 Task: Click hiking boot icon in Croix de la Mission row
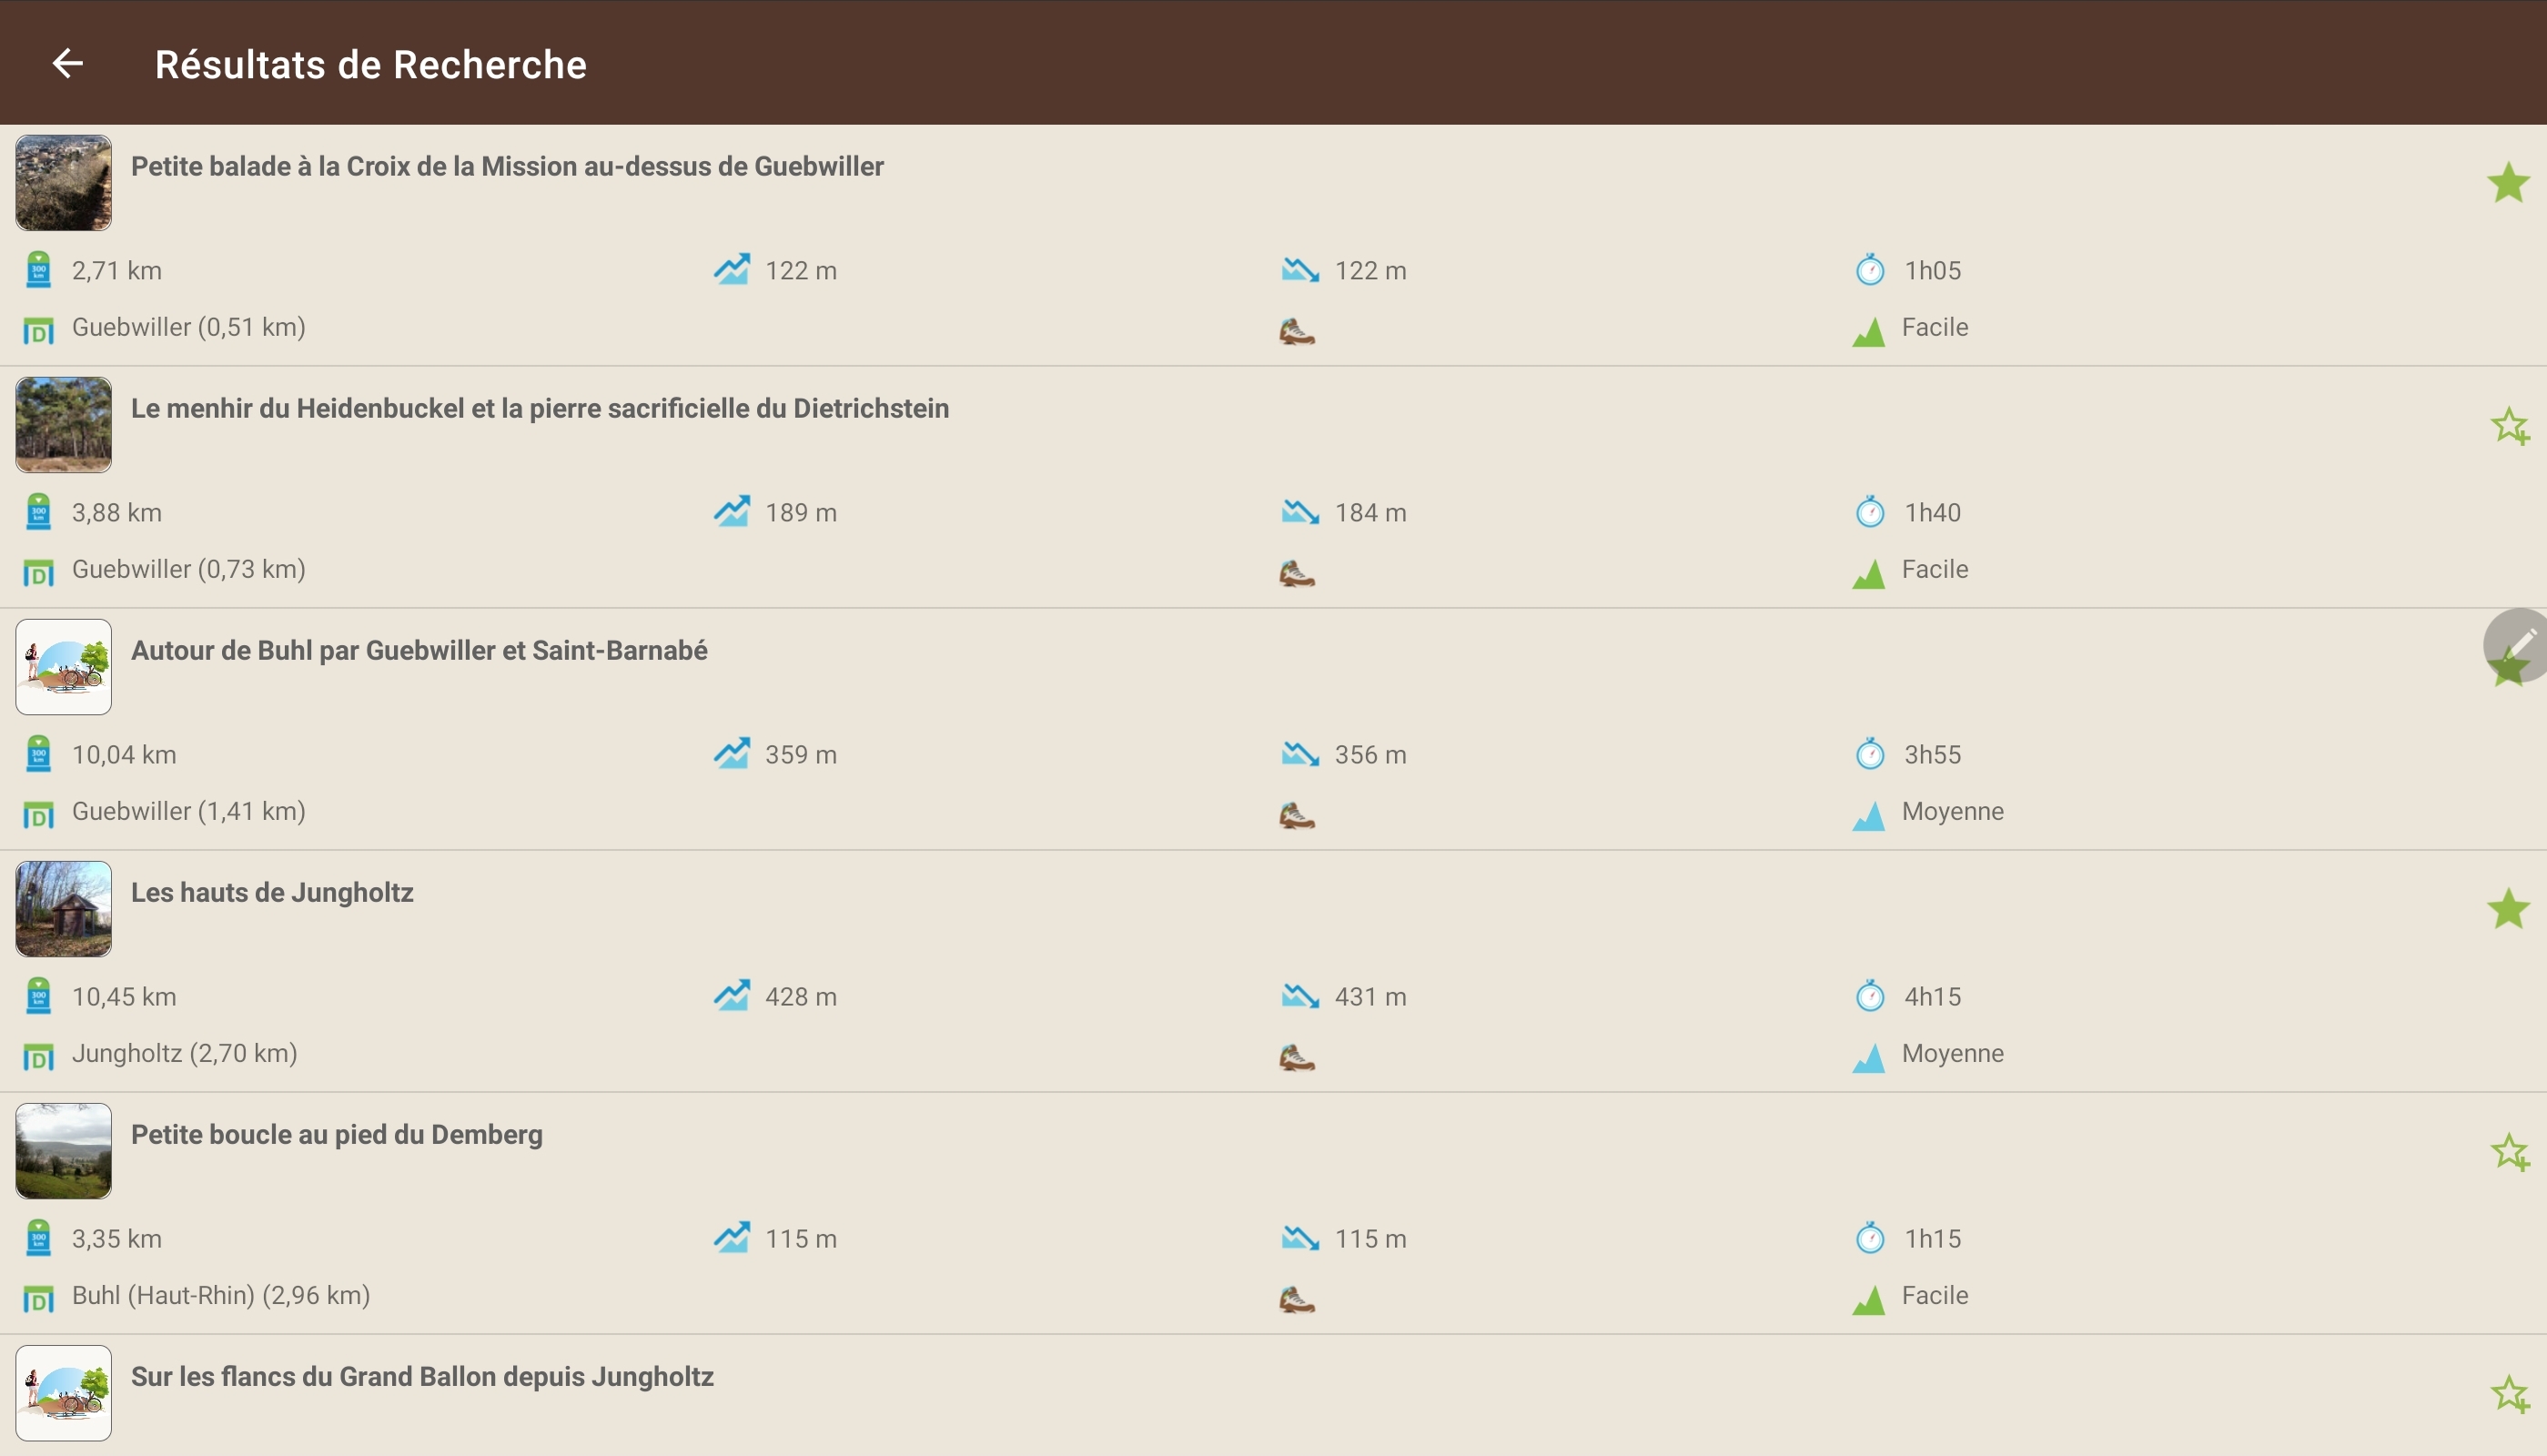(x=1297, y=331)
